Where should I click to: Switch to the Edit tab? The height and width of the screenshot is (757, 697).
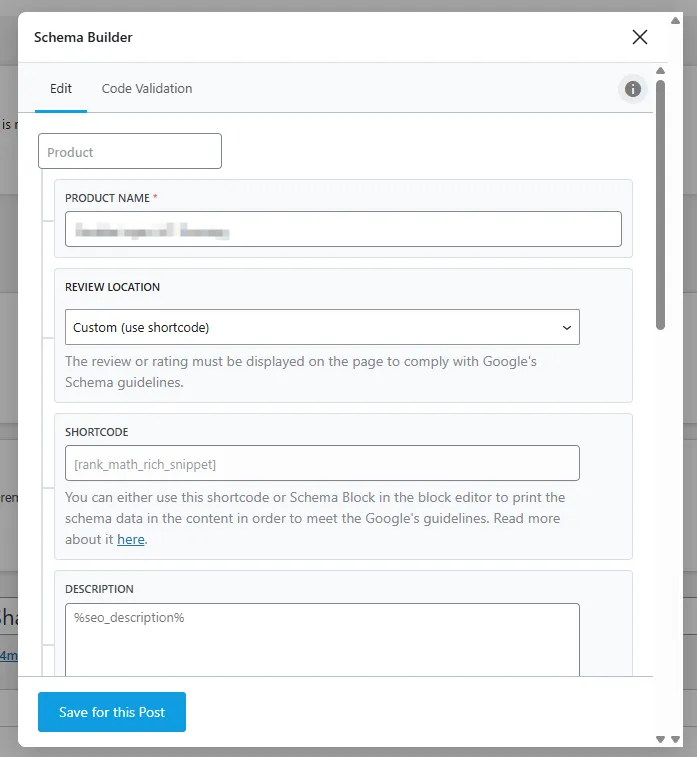click(x=61, y=89)
